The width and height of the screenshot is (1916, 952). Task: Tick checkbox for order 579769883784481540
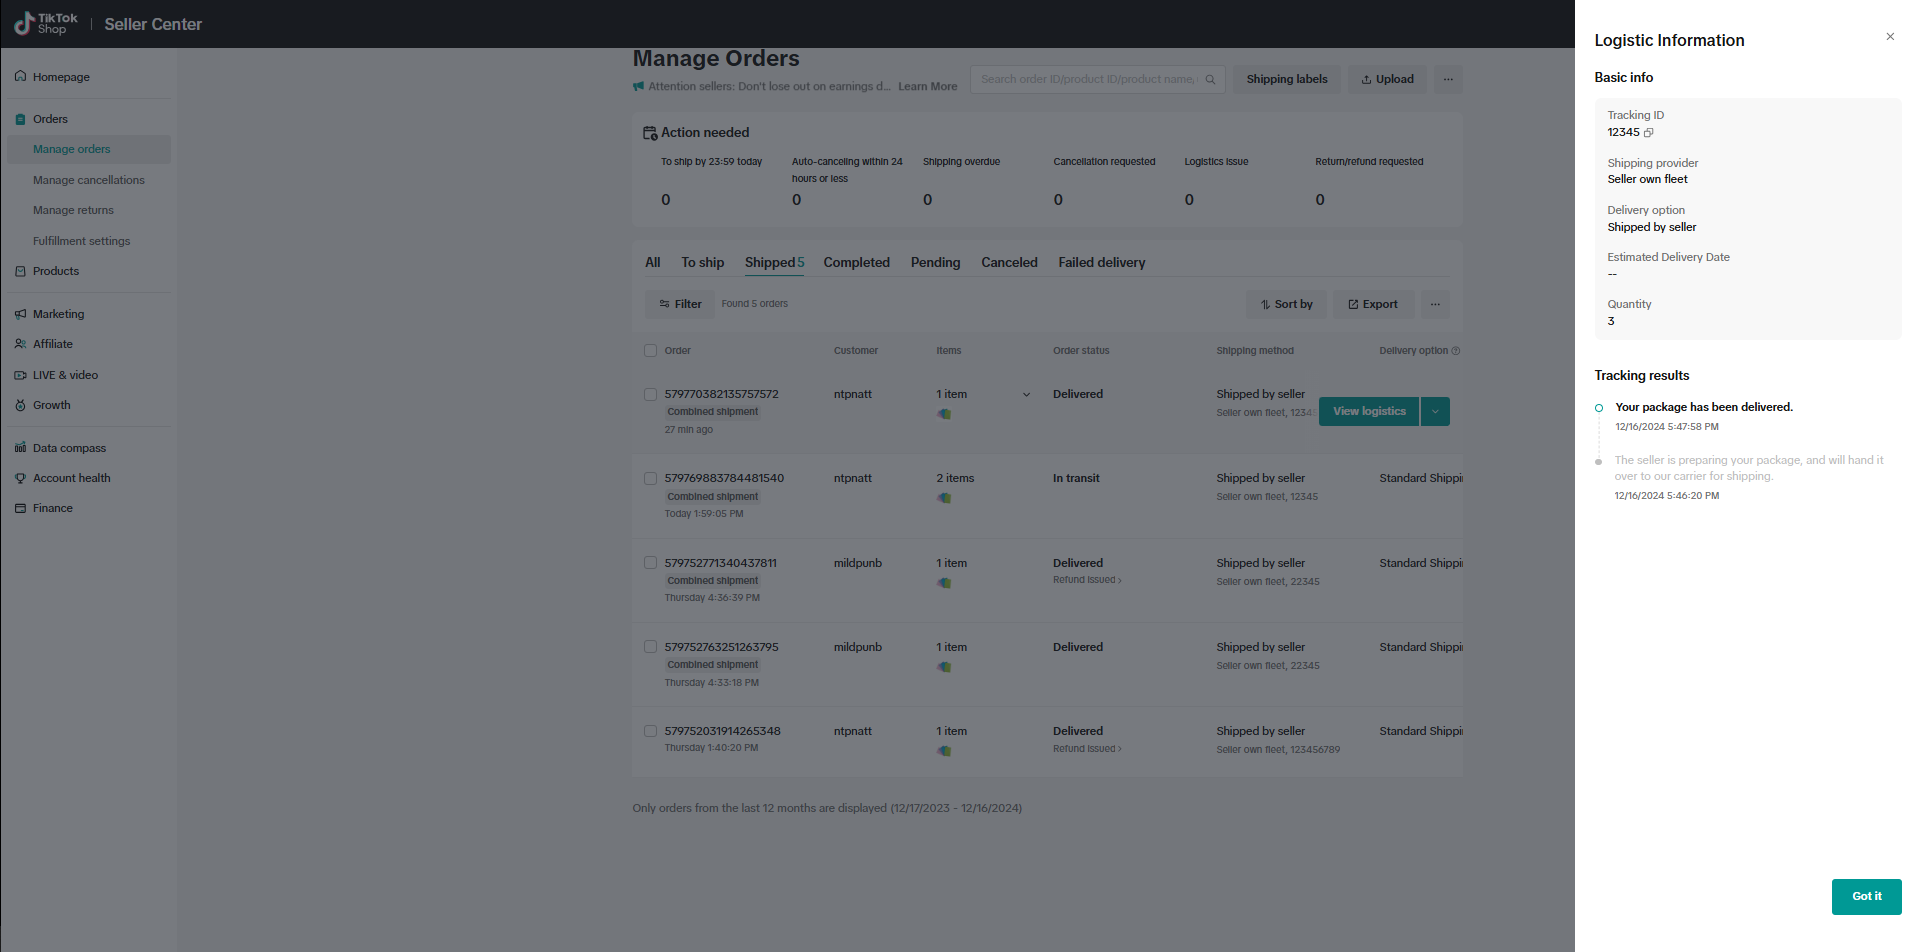tap(650, 479)
